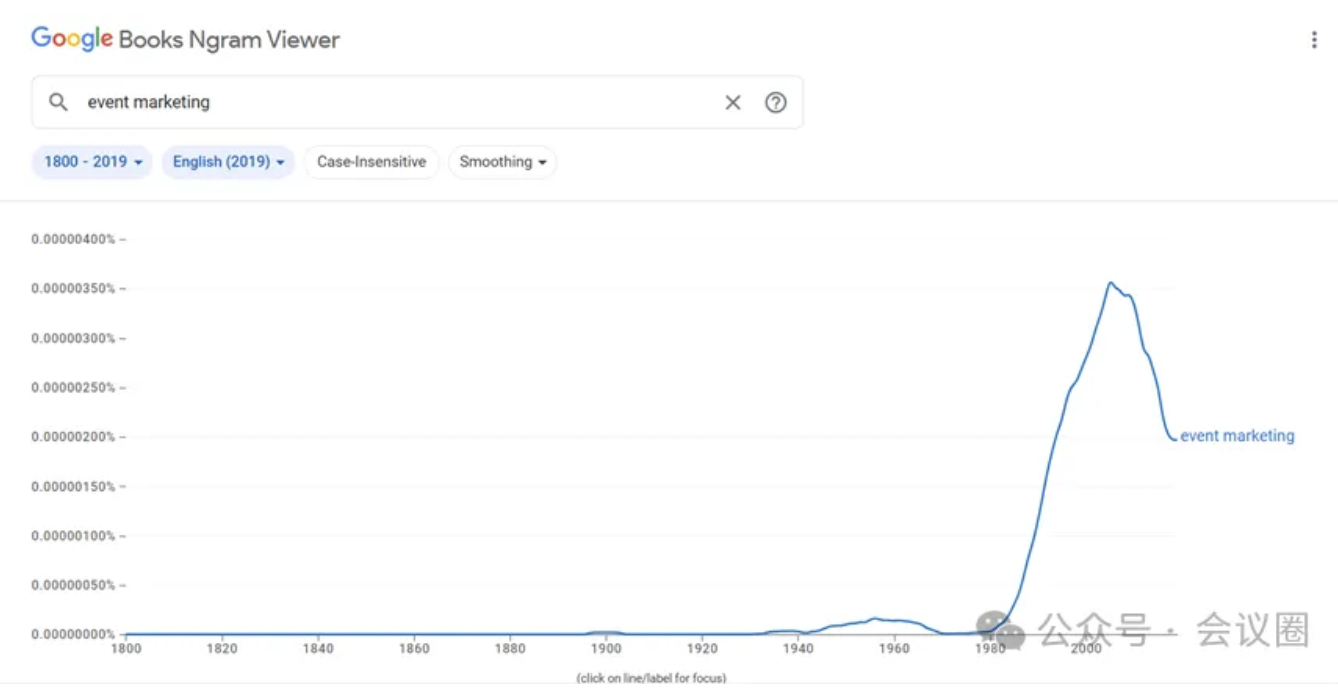Expand the English (2019) corpus dropdown
The width and height of the screenshot is (1338, 688).
tap(228, 162)
